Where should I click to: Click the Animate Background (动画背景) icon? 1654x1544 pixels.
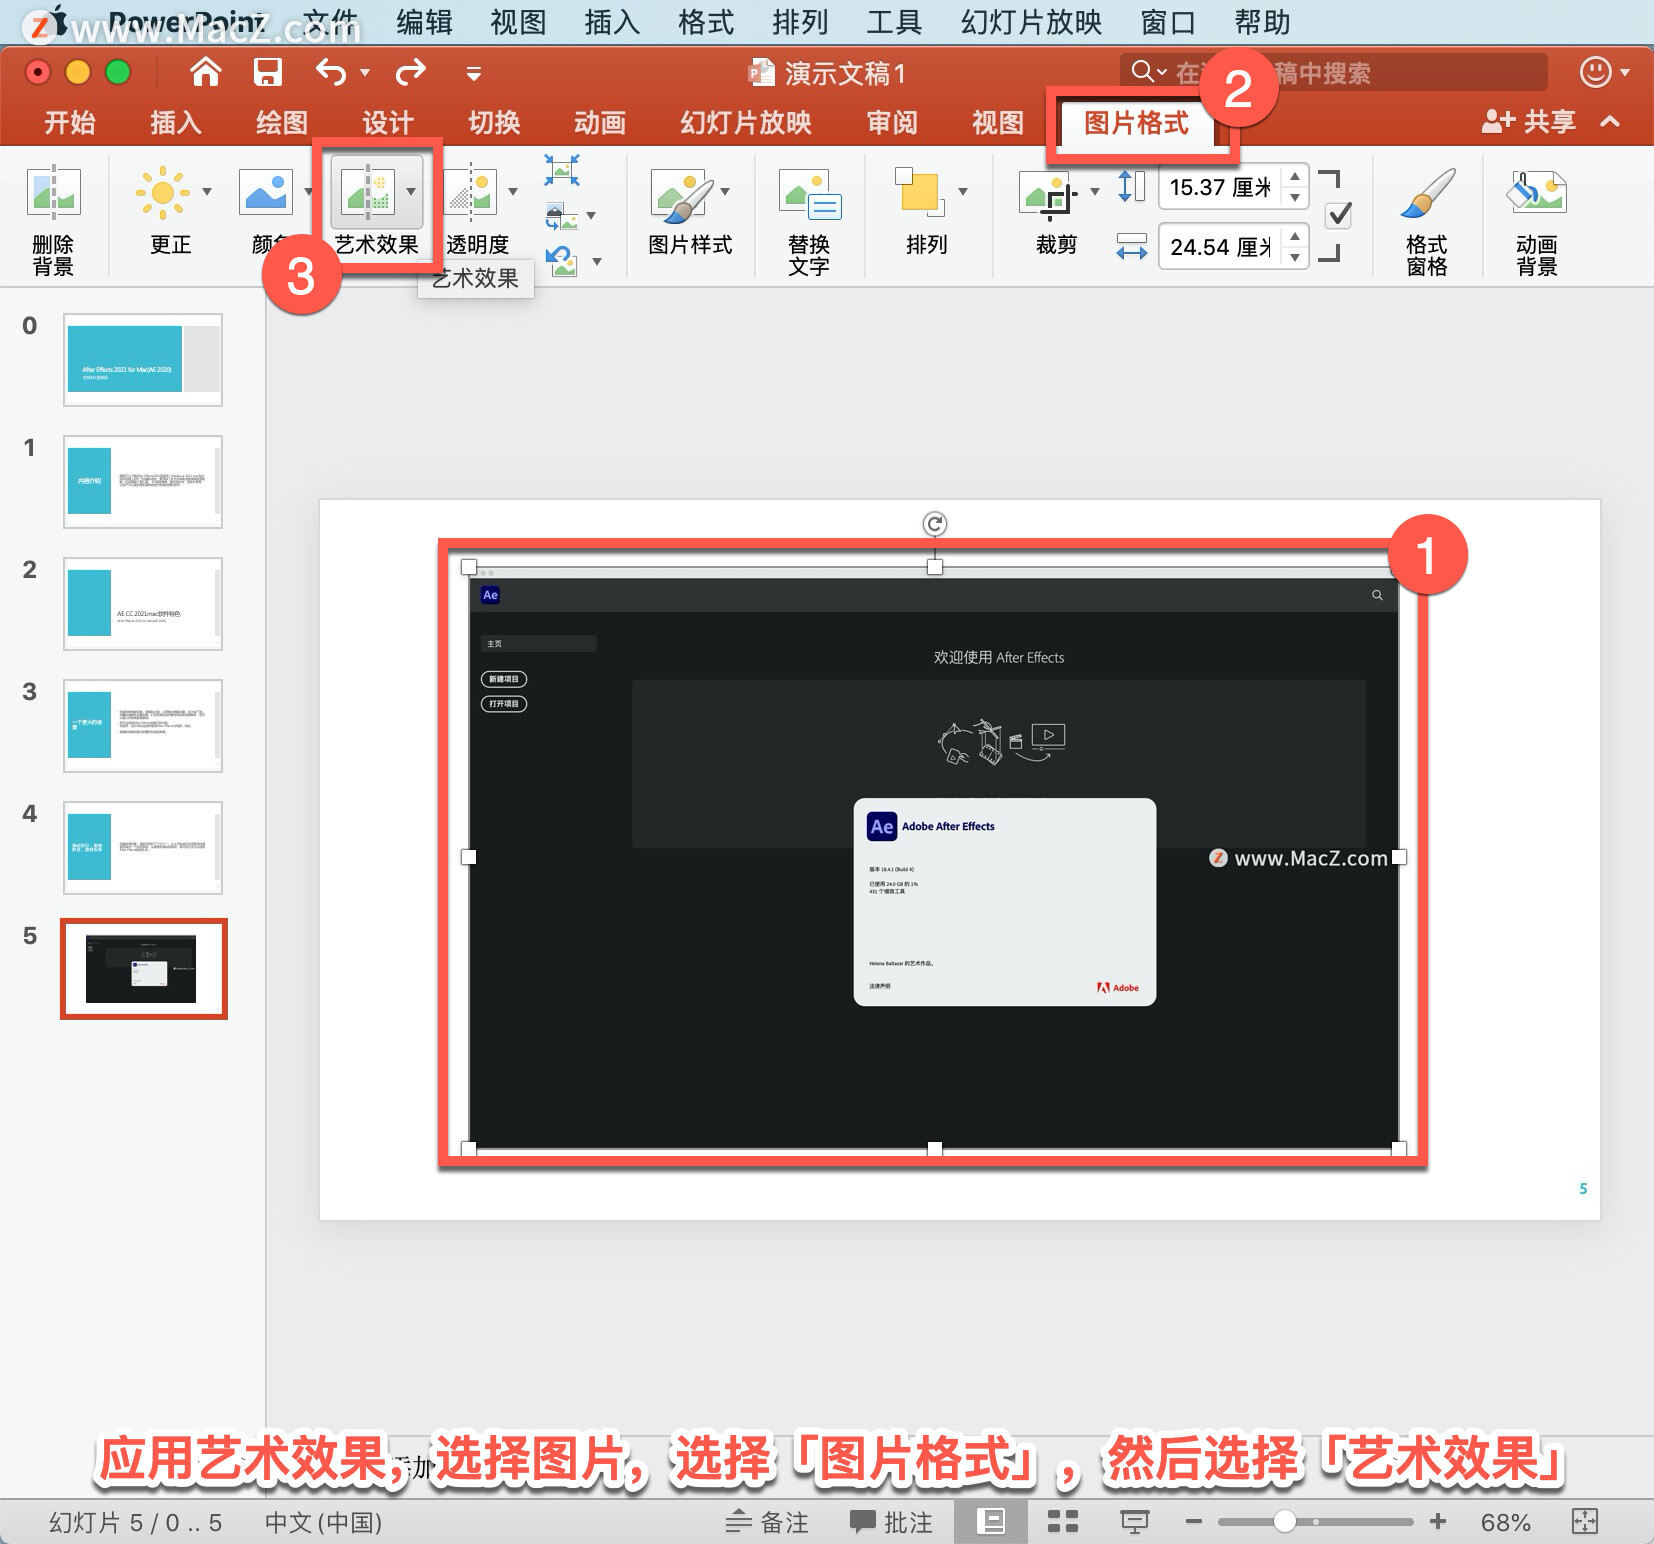[1537, 192]
